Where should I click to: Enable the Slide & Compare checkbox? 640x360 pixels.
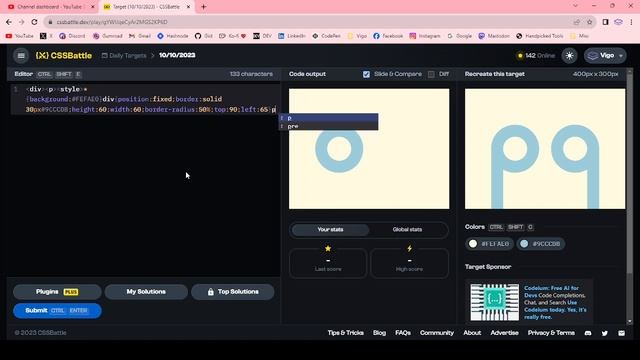point(366,74)
